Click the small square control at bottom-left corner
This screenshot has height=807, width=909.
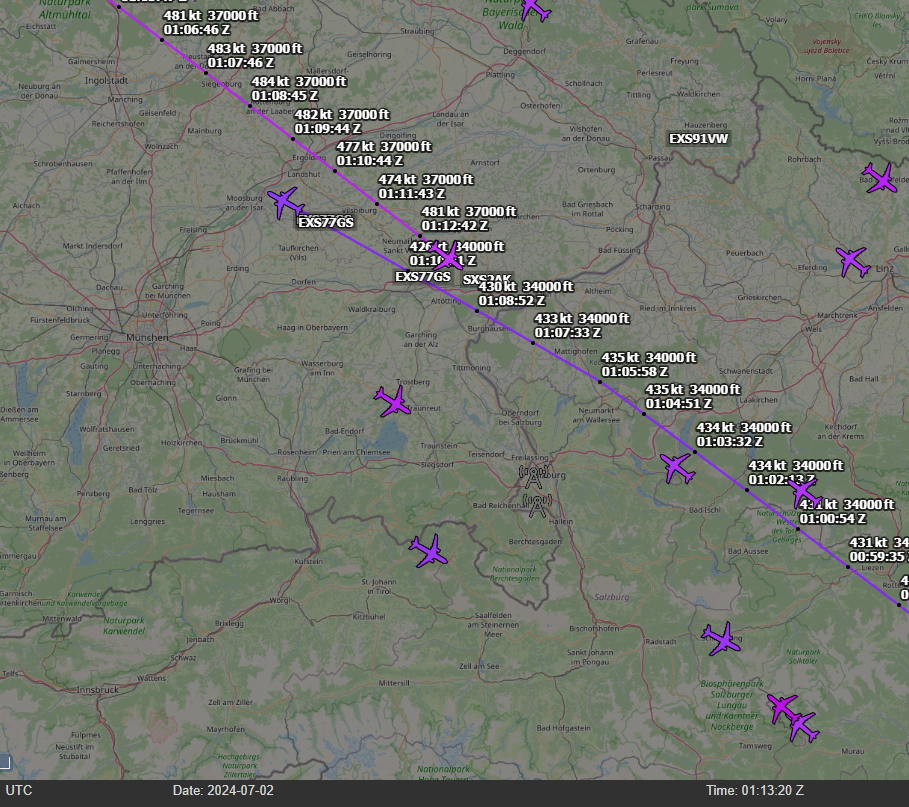(x=4, y=764)
